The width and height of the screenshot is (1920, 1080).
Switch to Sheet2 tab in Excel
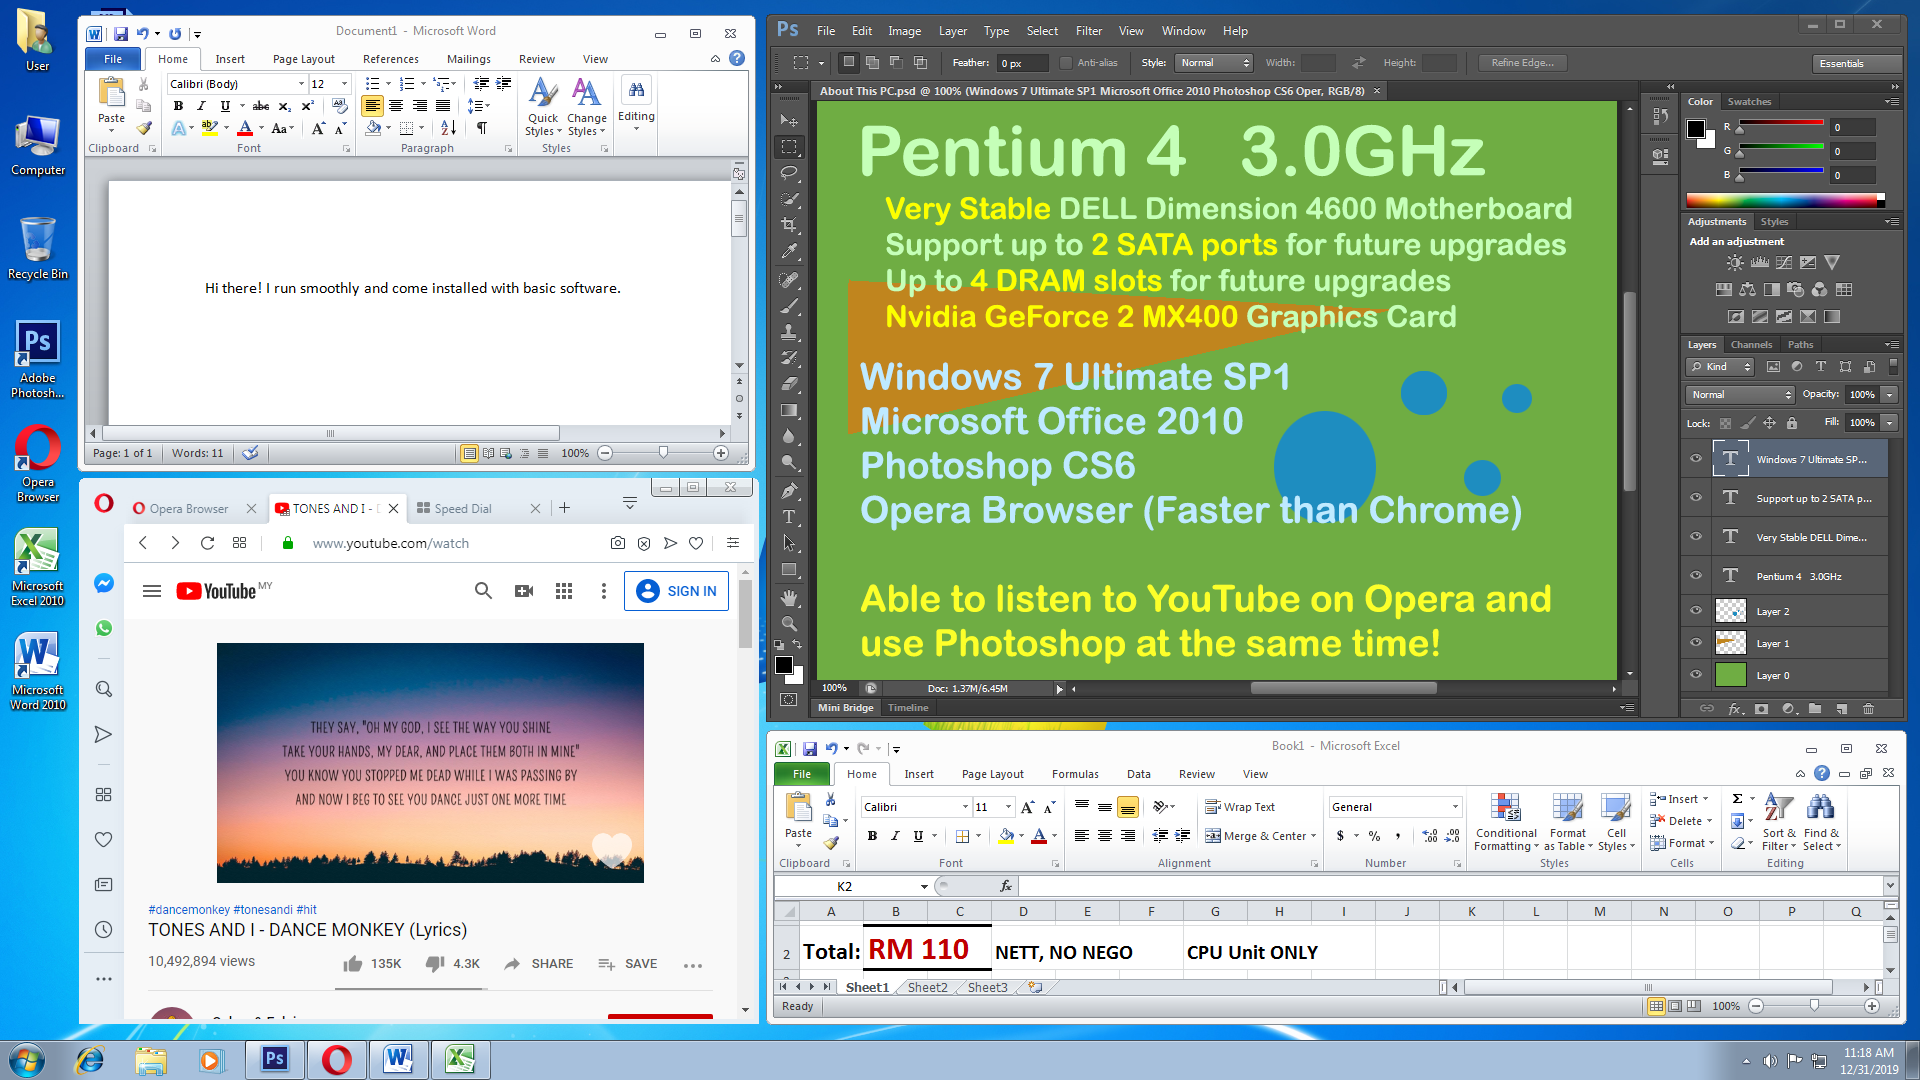click(x=927, y=986)
